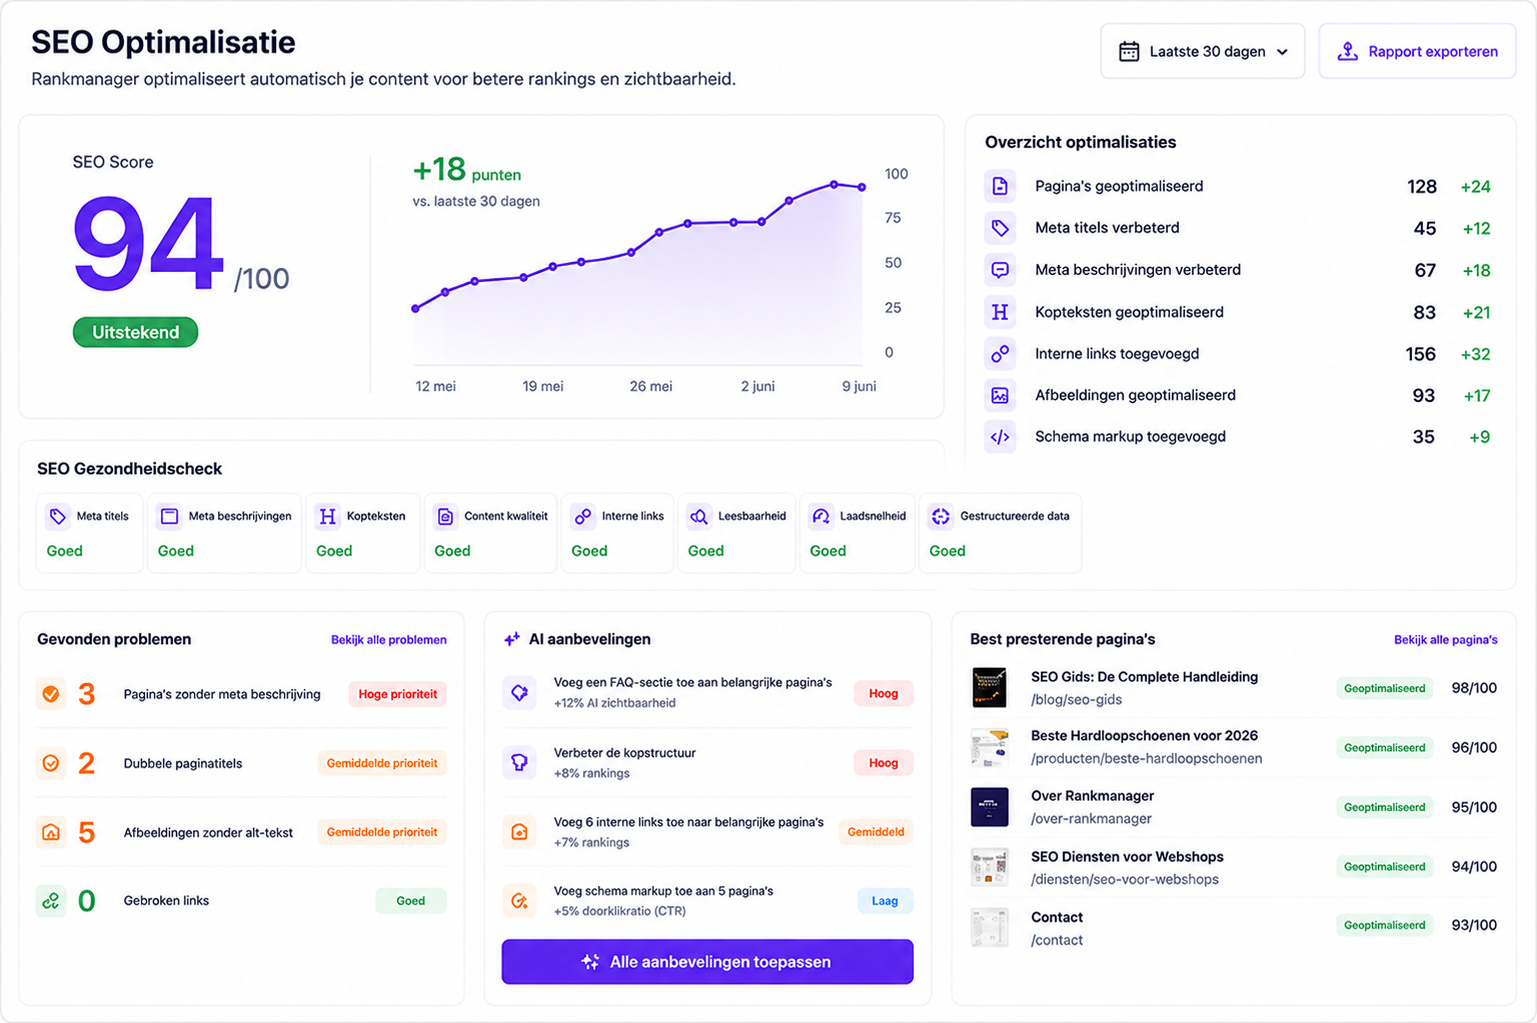1537x1023 pixels.
Task: Click the Hoog badge on FAQ-sectie recommendation
Action: click(883, 693)
